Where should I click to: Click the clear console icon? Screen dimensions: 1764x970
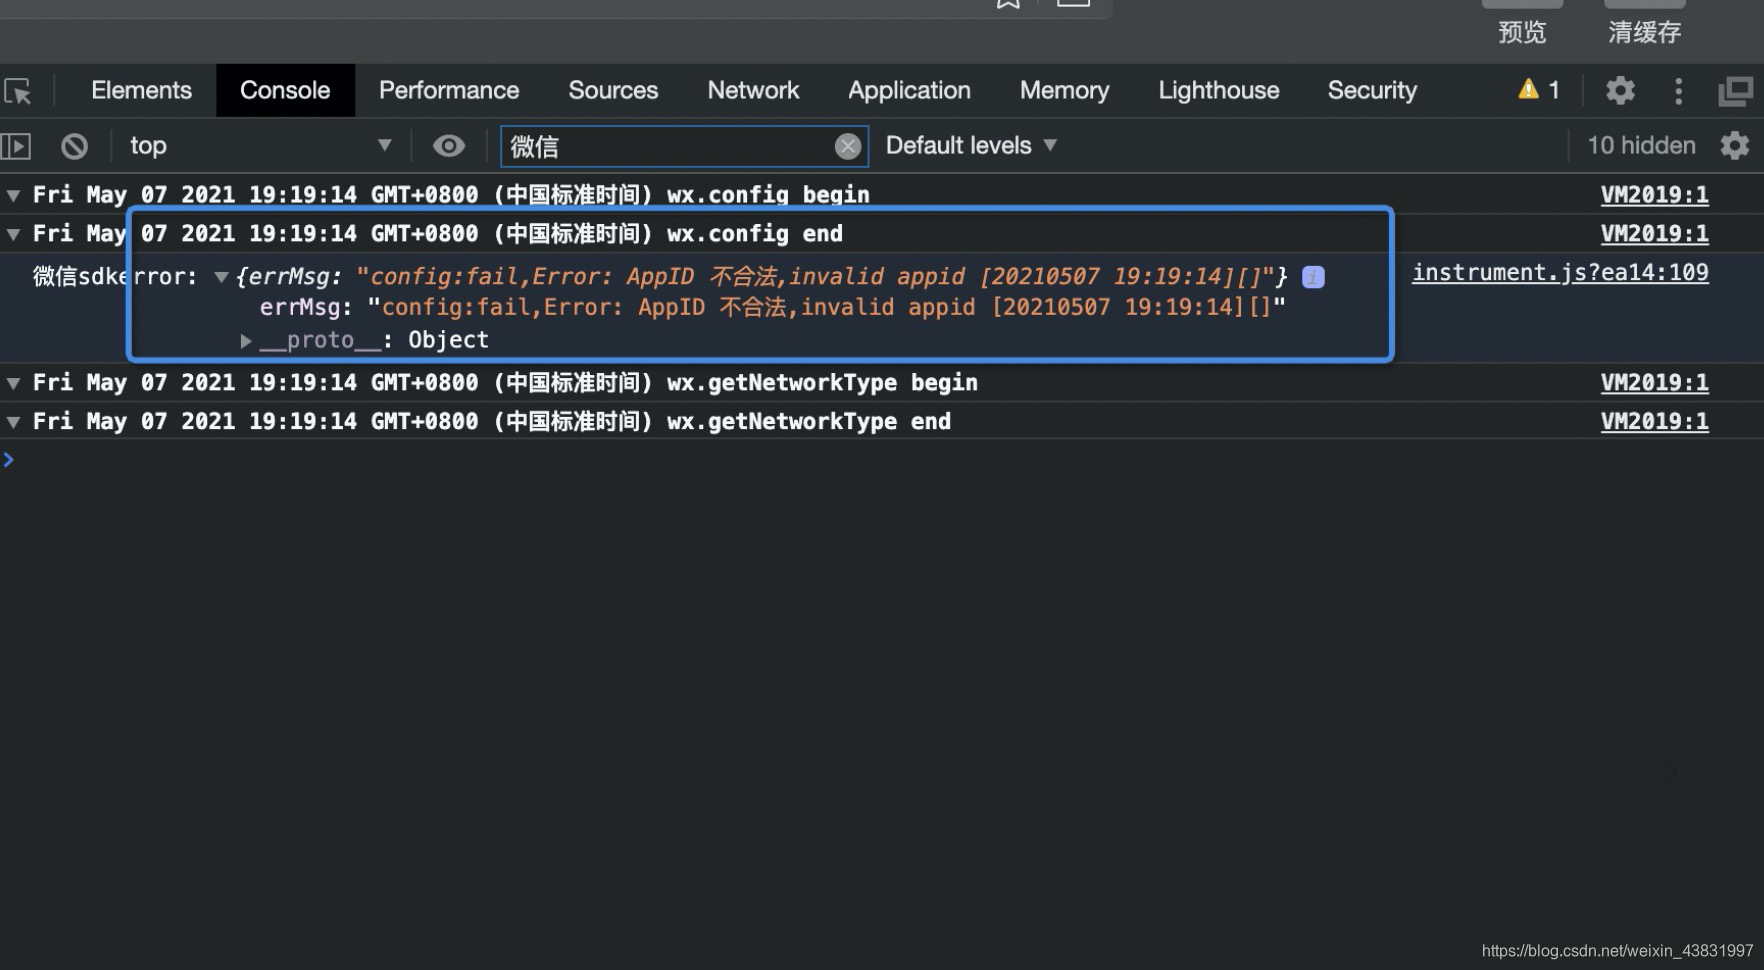(74, 146)
